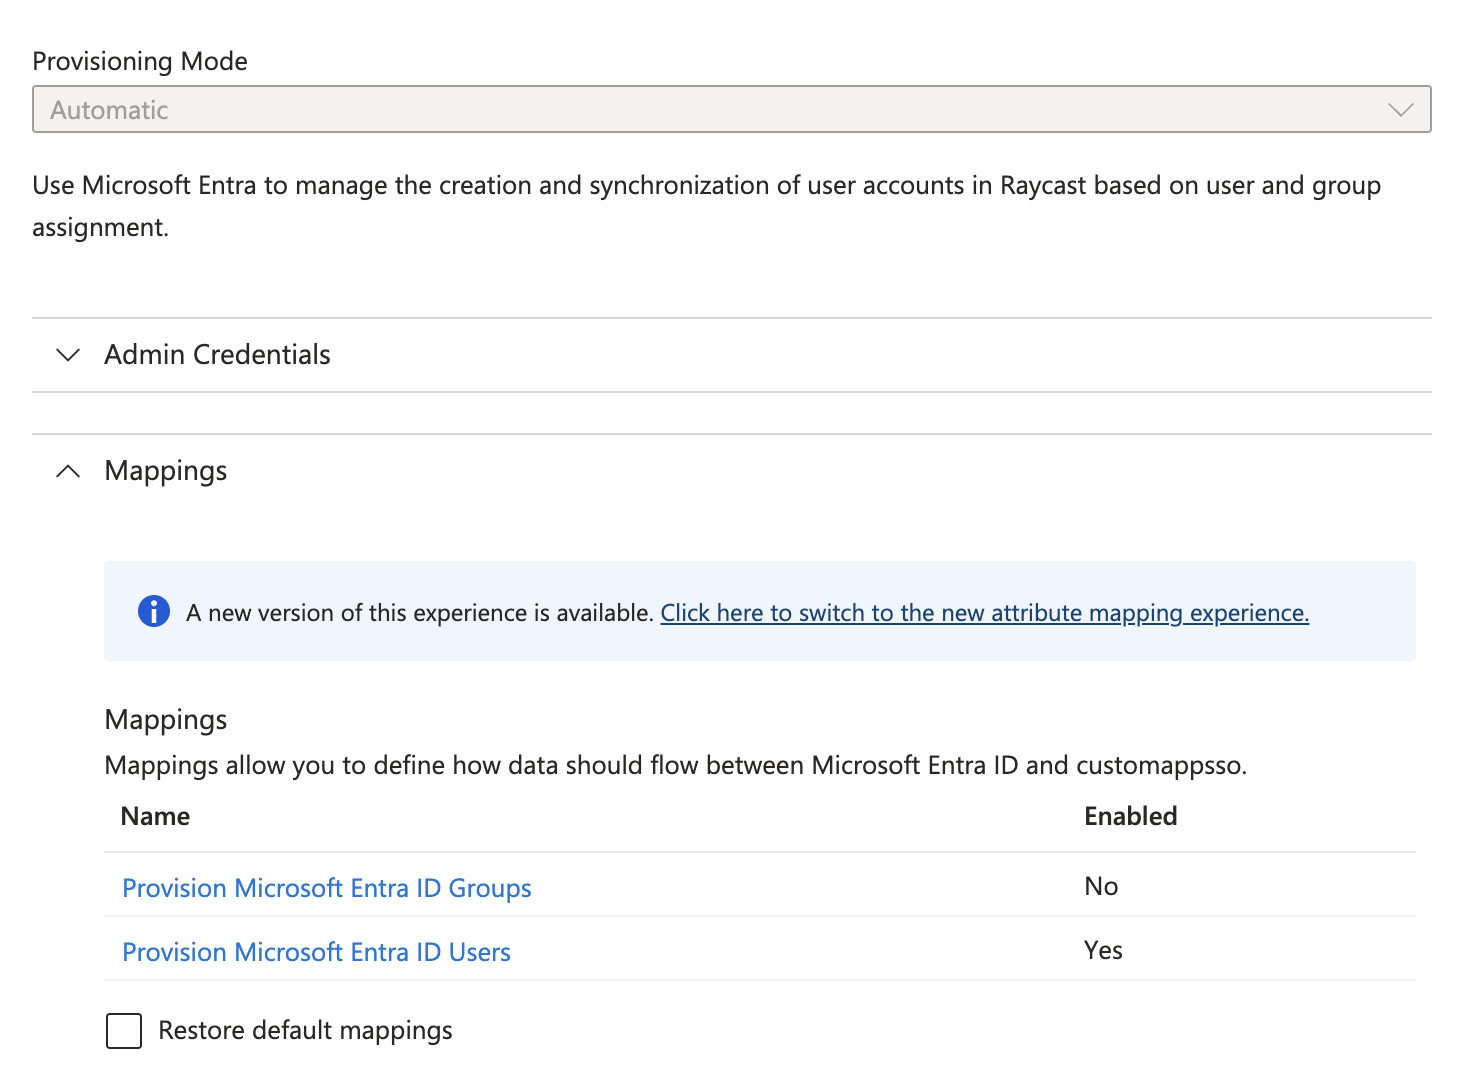Click the 'Use Microsoft Entra to manage' description
Image resolution: width=1466 pixels, height=1088 pixels.
click(x=706, y=206)
